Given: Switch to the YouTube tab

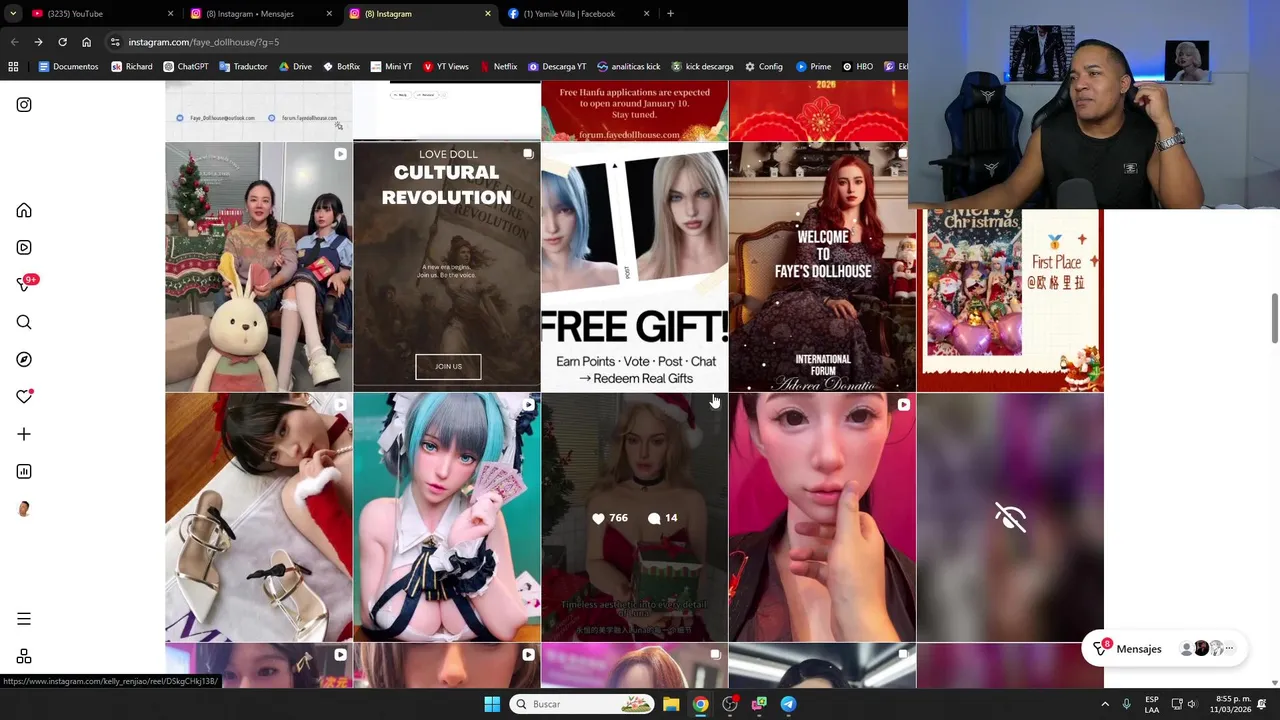Looking at the screenshot, I should click(101, 14).
